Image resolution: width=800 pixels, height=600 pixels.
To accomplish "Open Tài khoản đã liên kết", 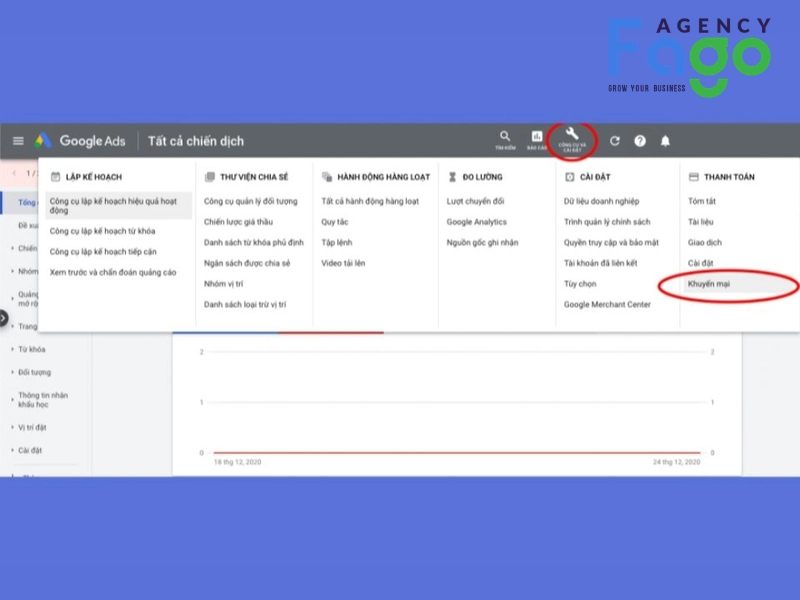I will click(x=601, y=263).
